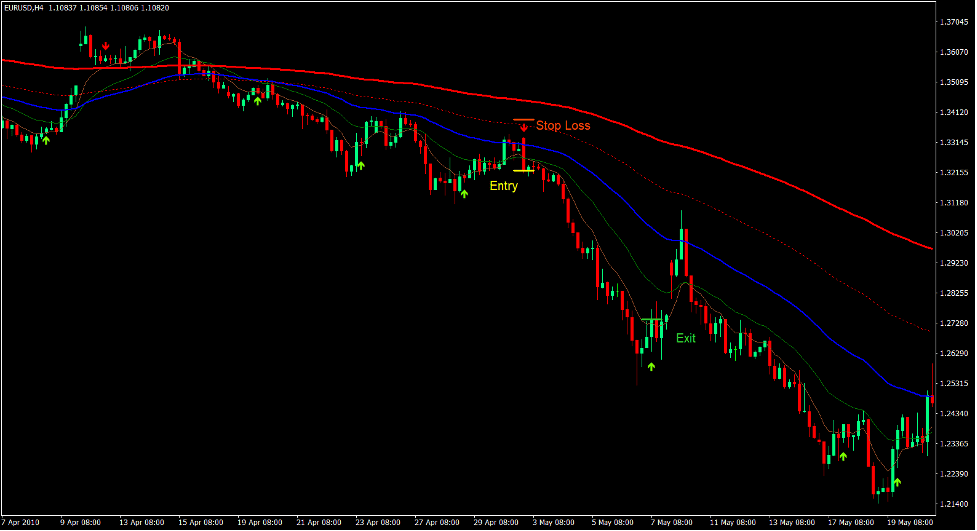977x531 pixels.
Task: Click the yellow Entry text label
Action: point(503,186)
